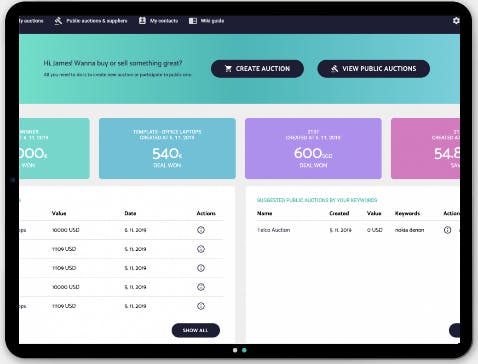478x364 pixels.
Task: Open the Public auctions & suppliers menu item
Action: pos(97,21)
